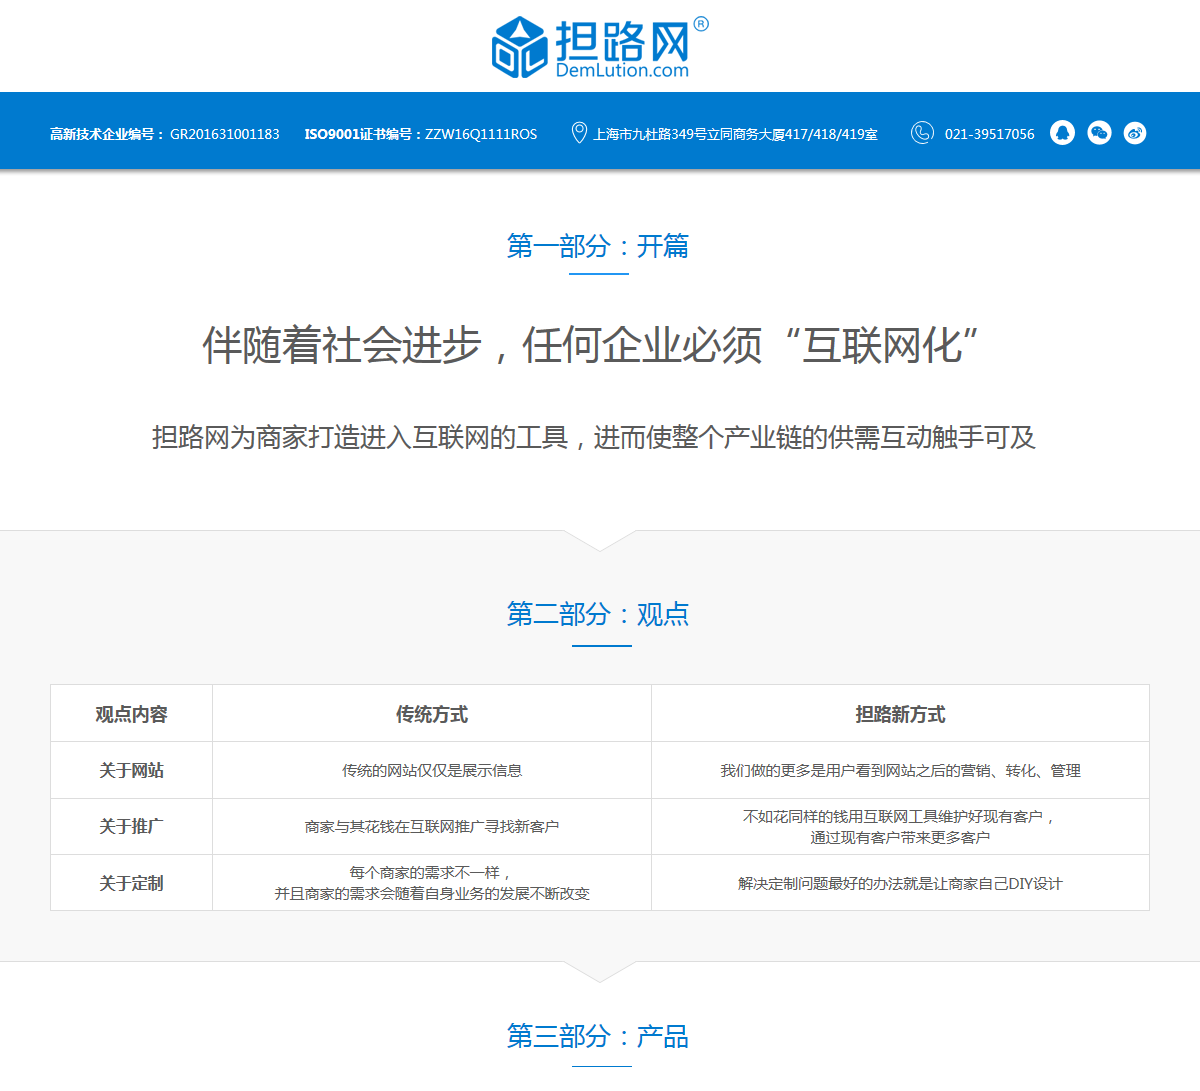Click cell 传统的网站仅仅是展示信息
This screenshot has width=1200, height=1091.
[x=432, y=771]
